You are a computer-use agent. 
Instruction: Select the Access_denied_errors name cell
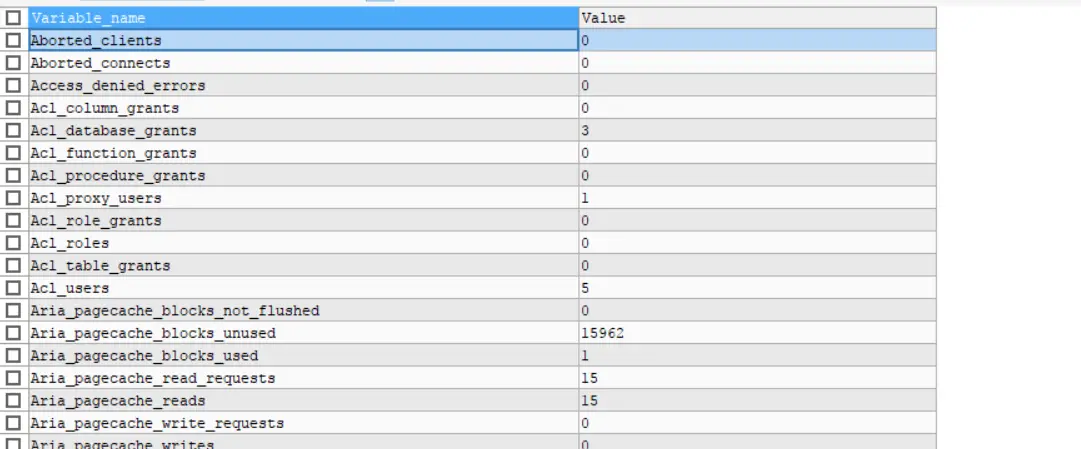pyautogui.click(x=303, y=86)
